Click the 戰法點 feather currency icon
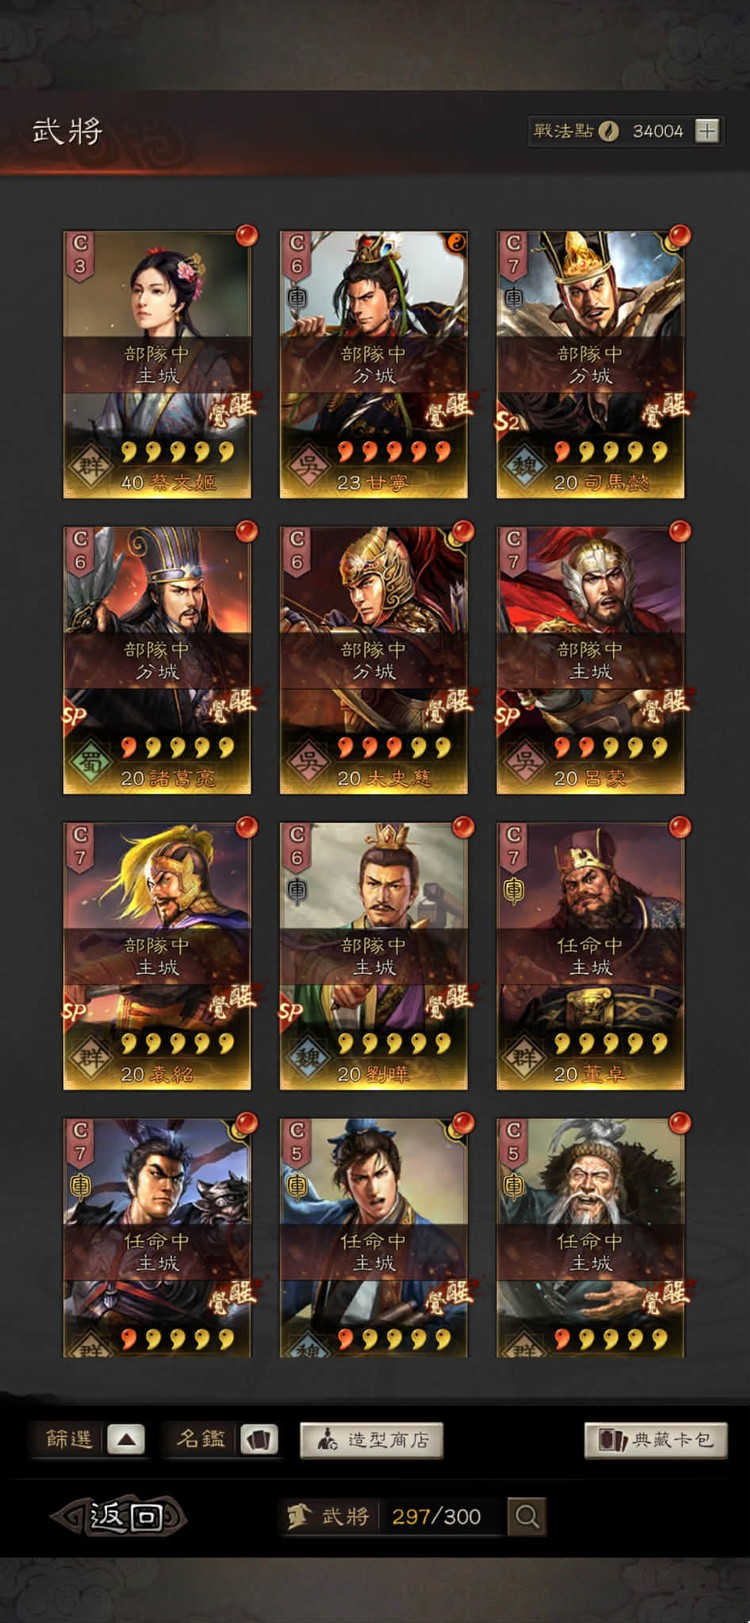This screenshot has width=750, height=1623. pyautogui.click(x=608, y=131)
